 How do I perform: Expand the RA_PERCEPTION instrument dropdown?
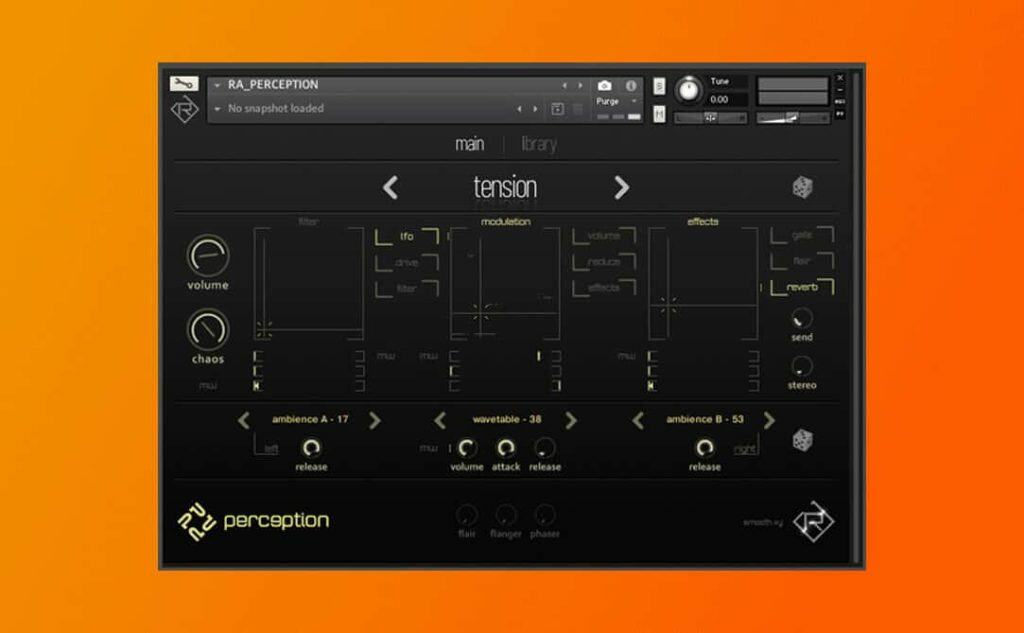(x=218, y=86)
